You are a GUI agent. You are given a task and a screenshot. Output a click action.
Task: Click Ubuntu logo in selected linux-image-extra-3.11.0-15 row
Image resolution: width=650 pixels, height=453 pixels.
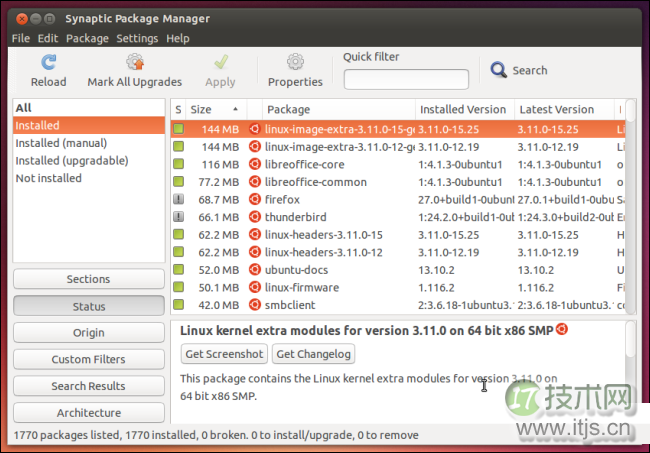255,129
